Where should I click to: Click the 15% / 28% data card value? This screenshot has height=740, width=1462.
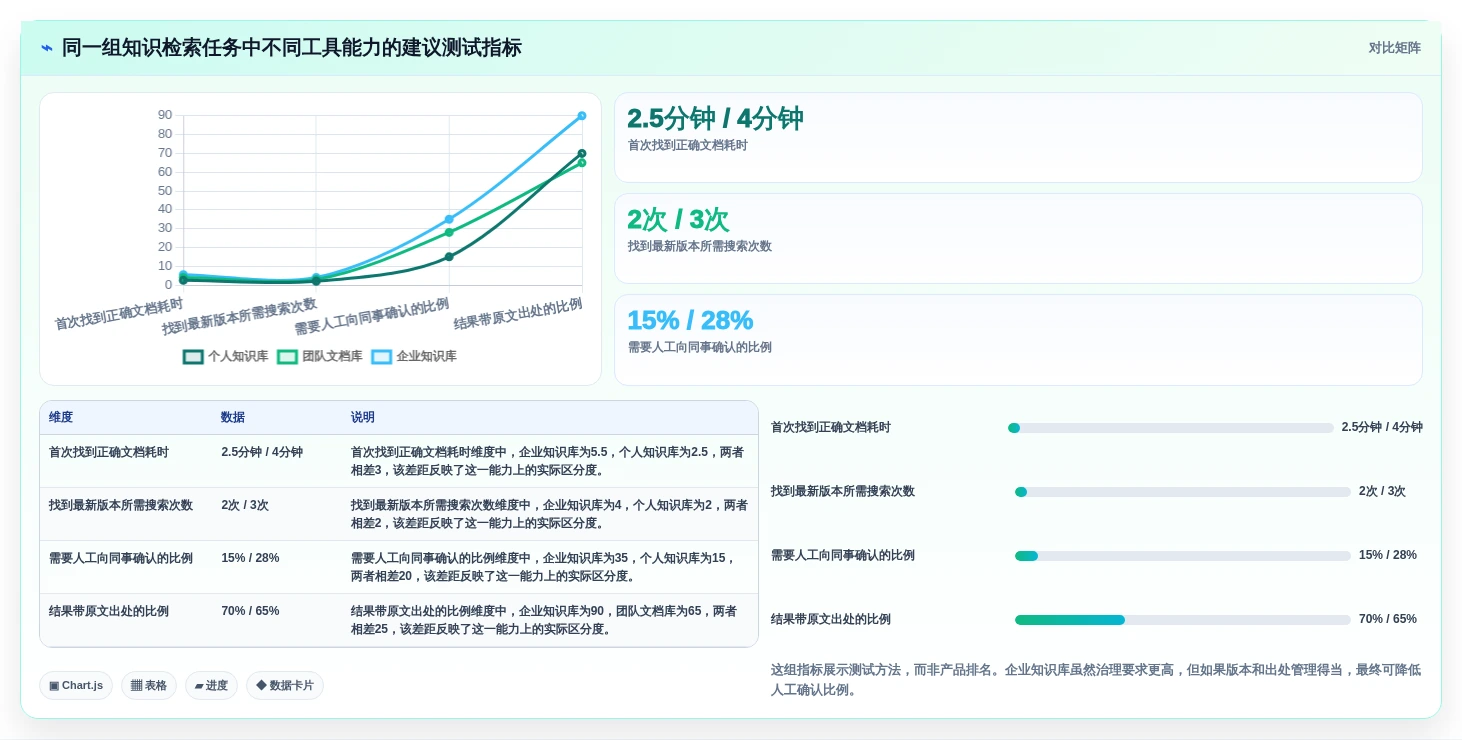point(690,320)
